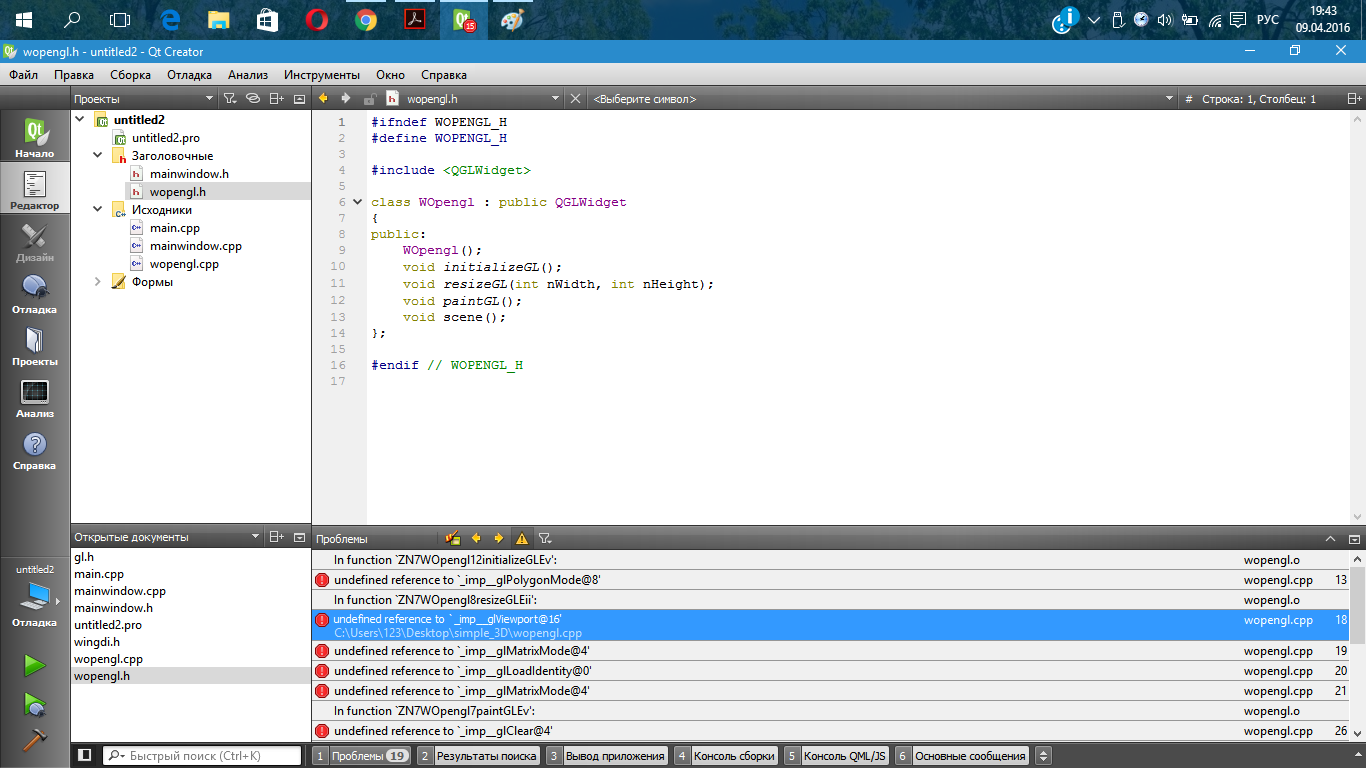
Task: Build project with the hammer icon
Action: click(35, 739)
